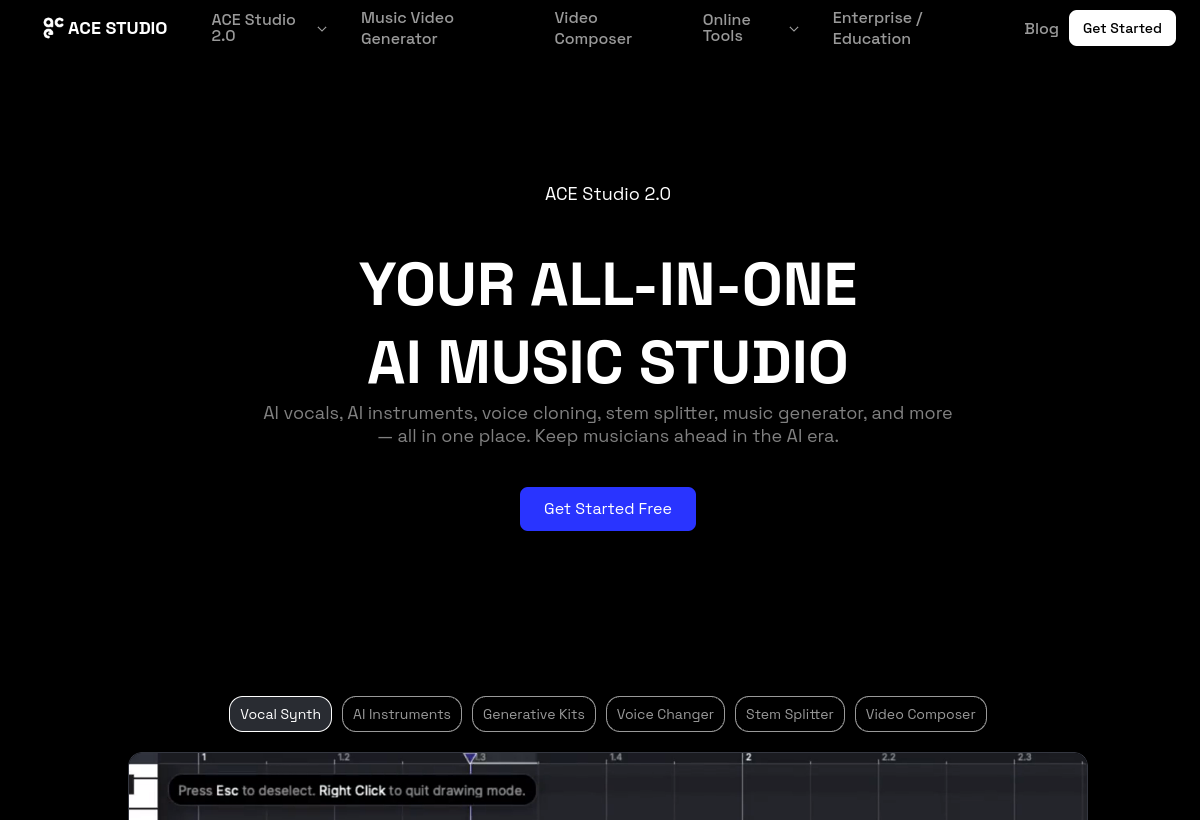
Task: Click the ACE Studio 2.0 nav label
Action: tap(253, 28)
